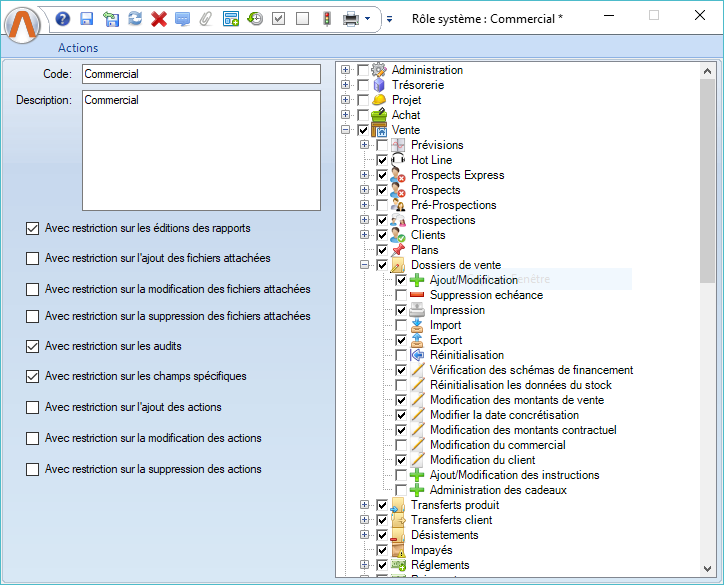Collapse the Dossiers de vente node
The height and width of the screenshot is (585, 724).
coord(365,265)
